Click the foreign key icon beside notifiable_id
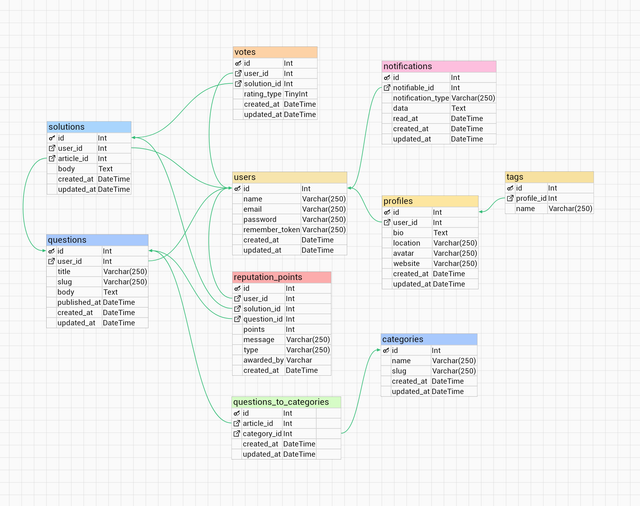The width and height of the screenshot is (640, 506). tap(387, 88)
